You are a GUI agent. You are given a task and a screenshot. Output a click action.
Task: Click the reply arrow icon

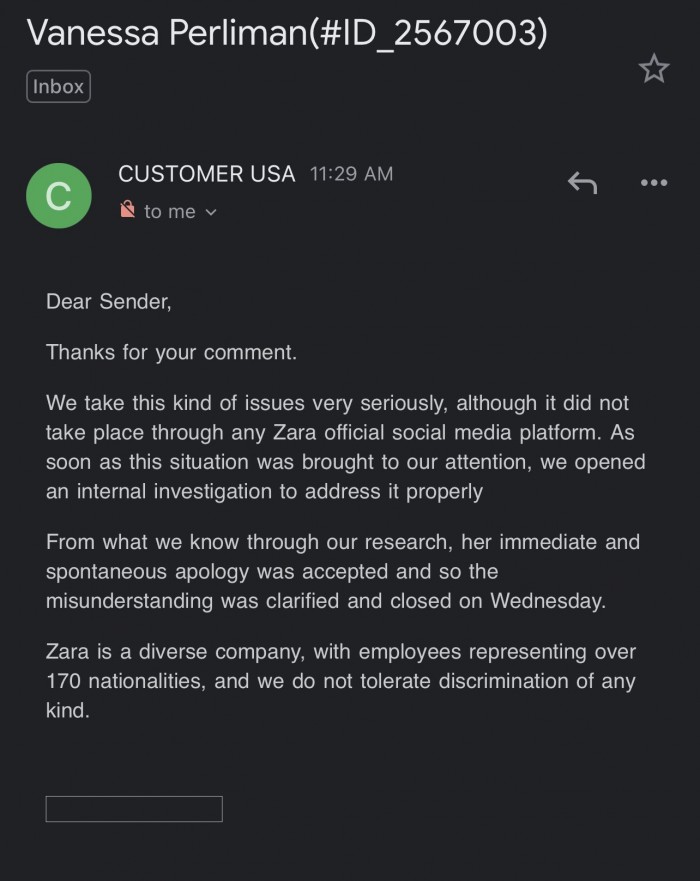(x=582, y=182)
